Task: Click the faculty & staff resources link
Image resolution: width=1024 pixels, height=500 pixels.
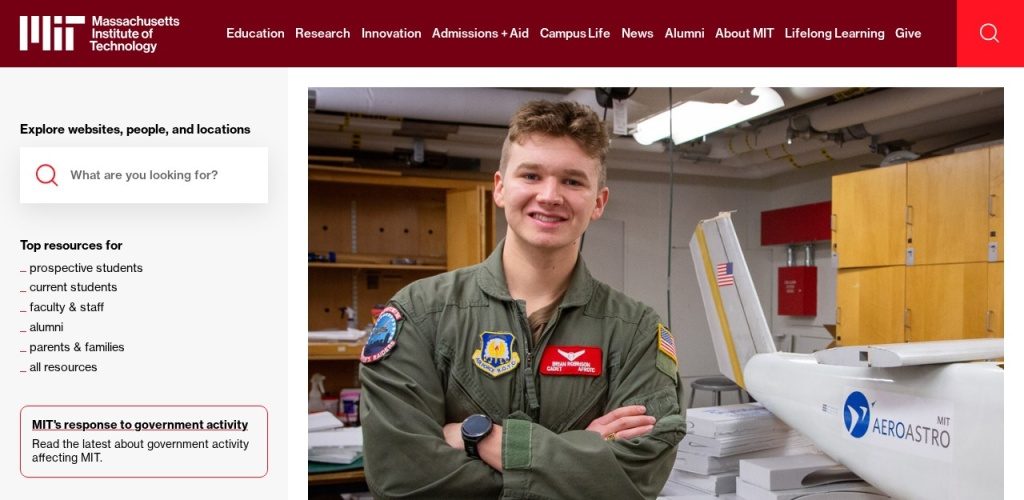Action: tap(67, 307)
